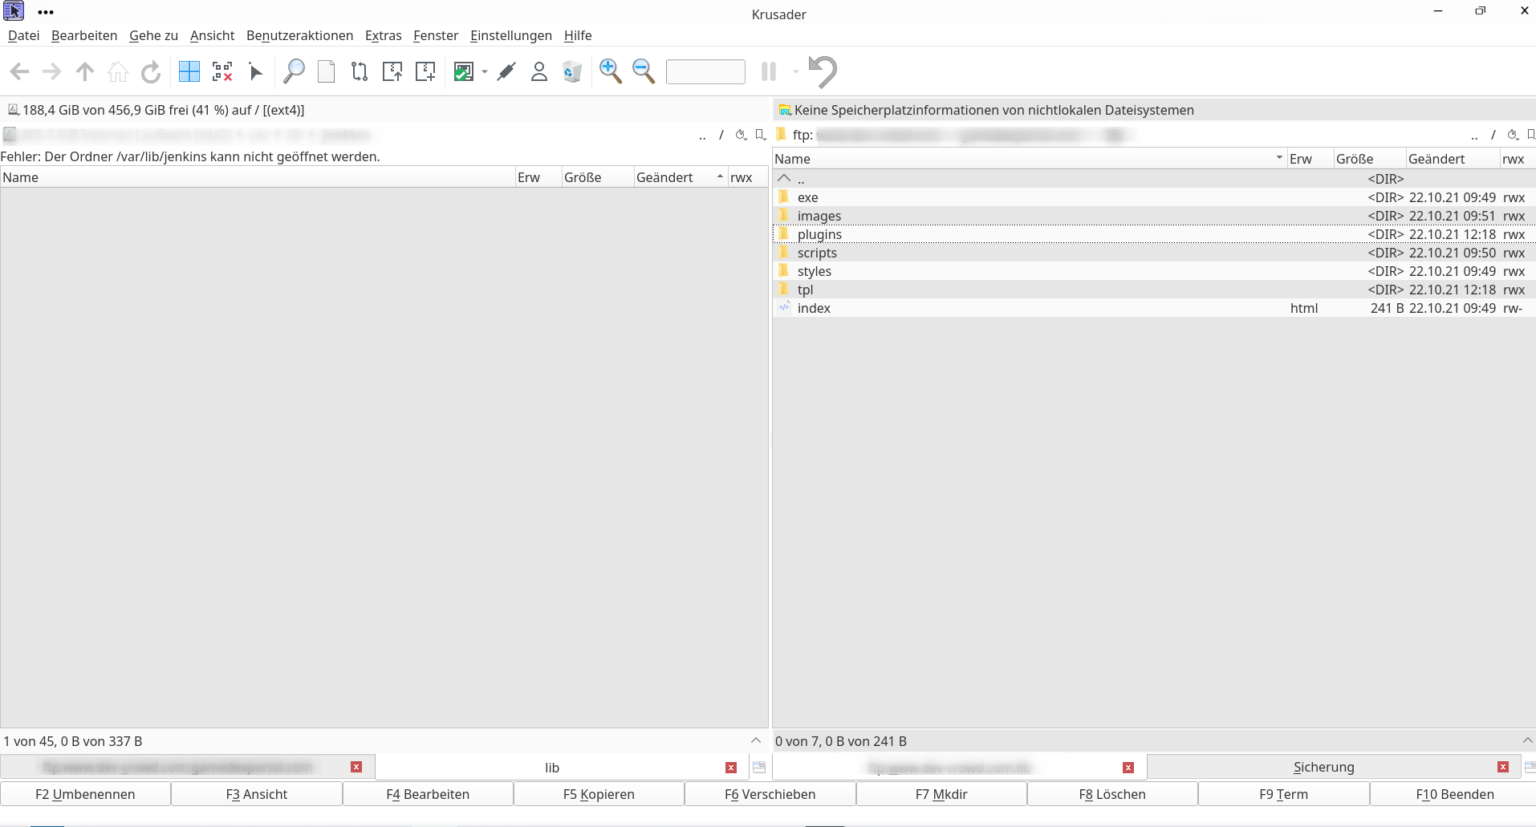Open Krusader's search tool

(x=294, y=71)
